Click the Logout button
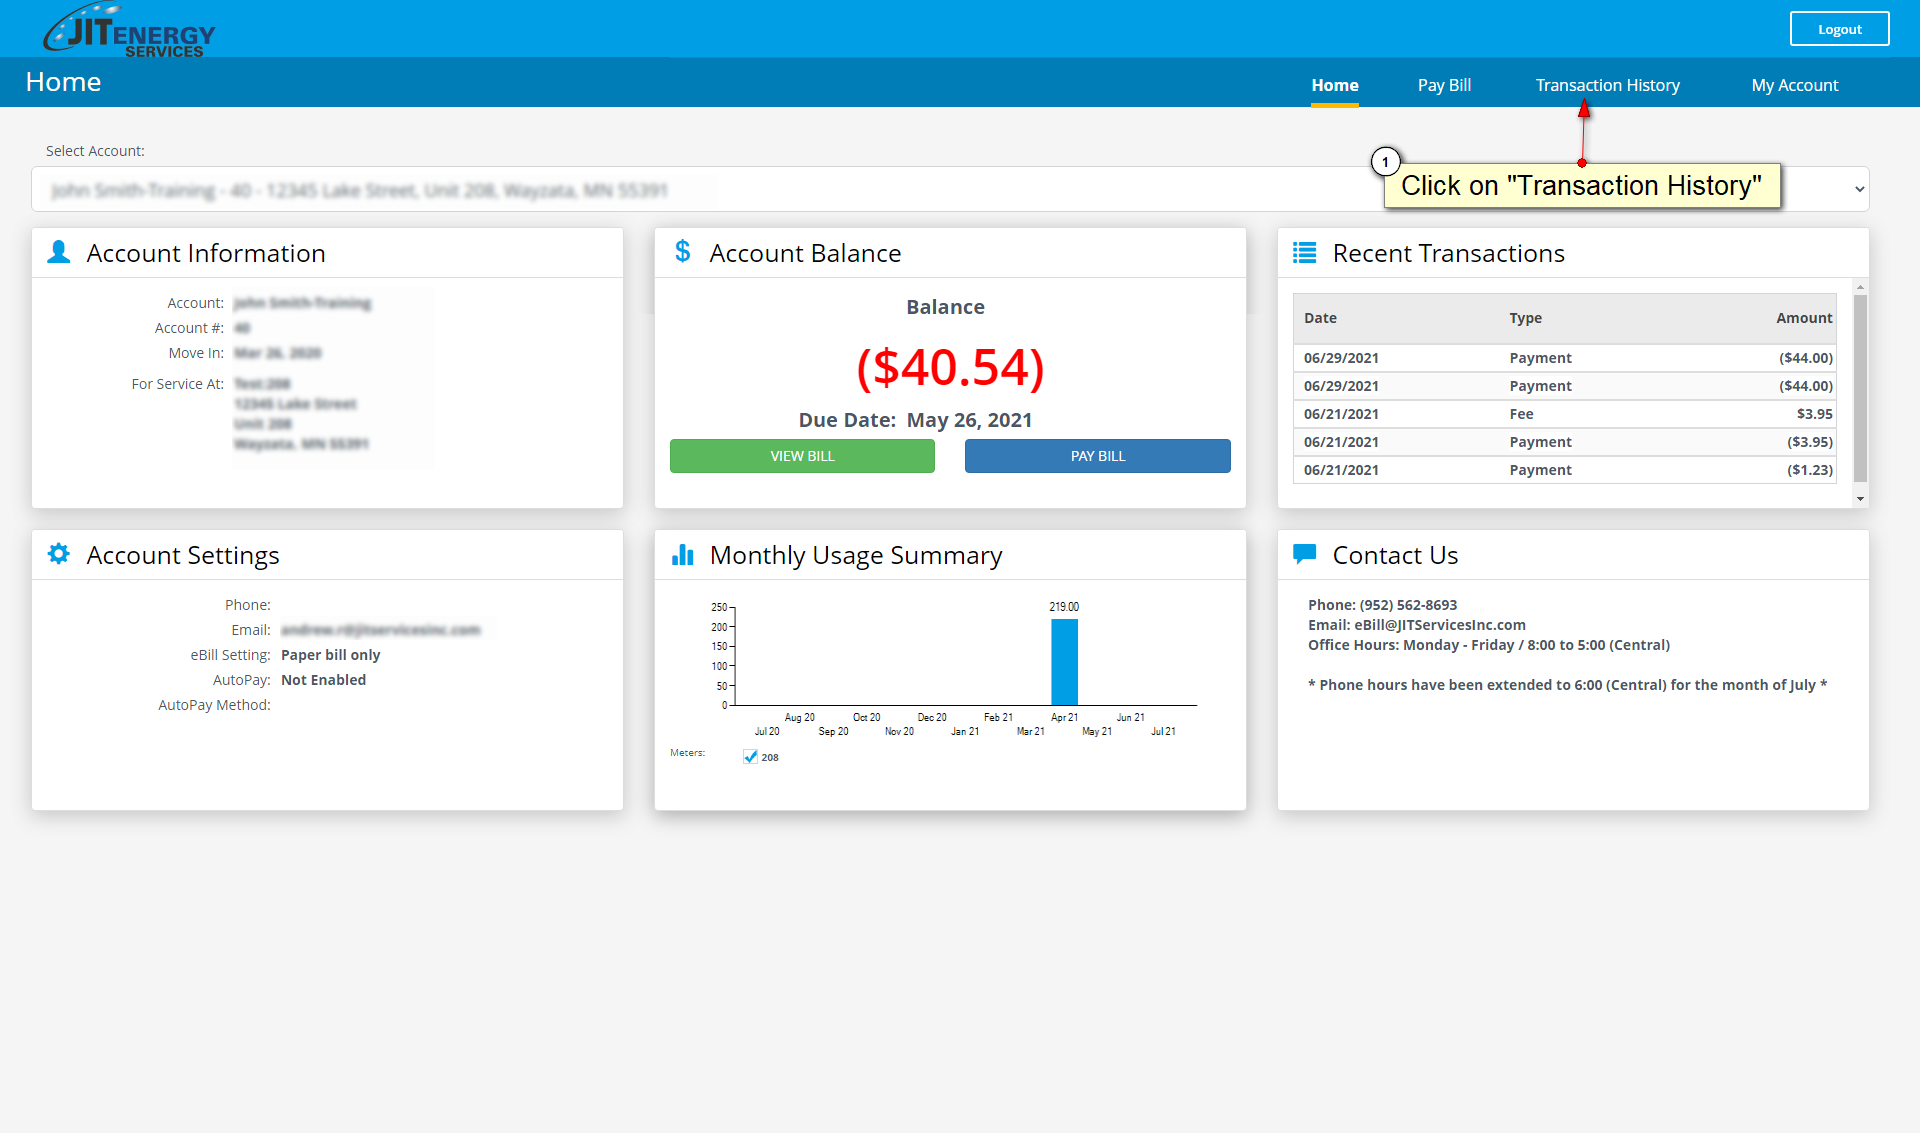The image size is (1920, 1133). (1839, 29)
